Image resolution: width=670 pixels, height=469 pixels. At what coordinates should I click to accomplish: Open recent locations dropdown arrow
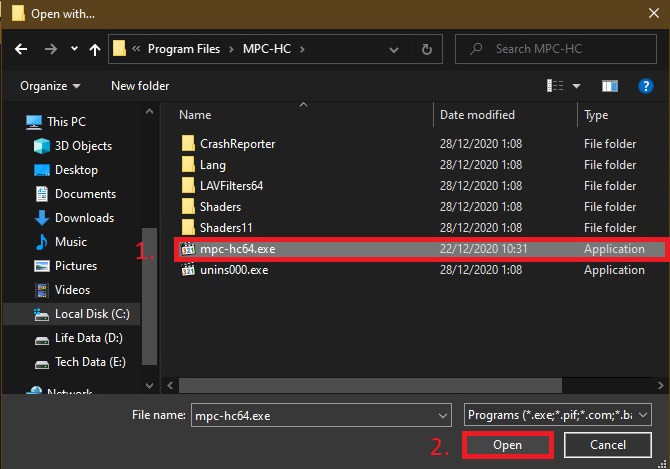coord(74,49)
